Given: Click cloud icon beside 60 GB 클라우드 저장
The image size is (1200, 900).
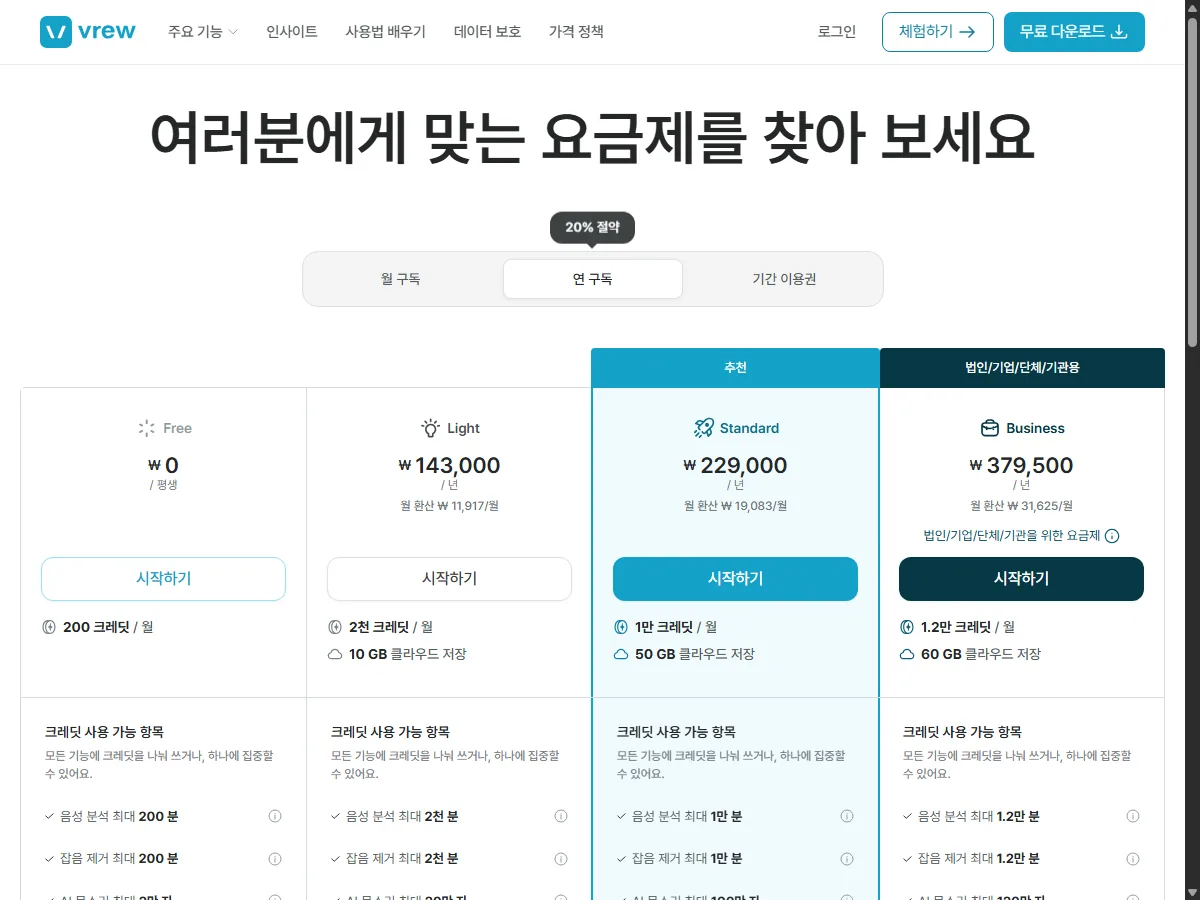Looking at the screenshot, I should (908, 654).
